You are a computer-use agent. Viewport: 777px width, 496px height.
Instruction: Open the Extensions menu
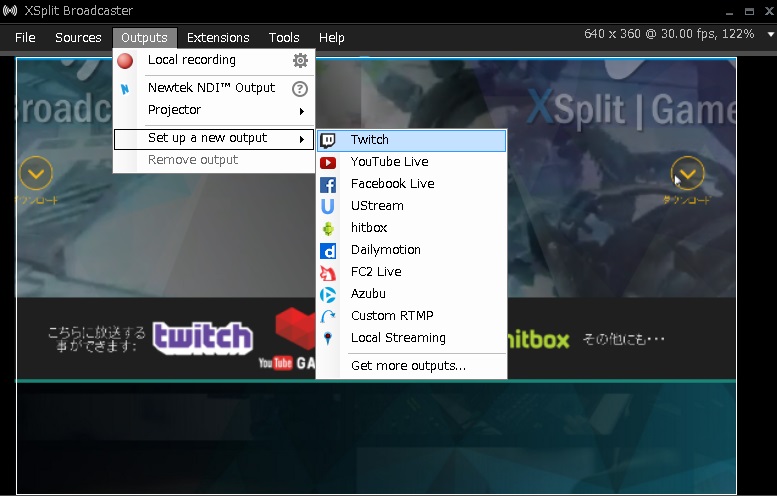tap(218, 38)
